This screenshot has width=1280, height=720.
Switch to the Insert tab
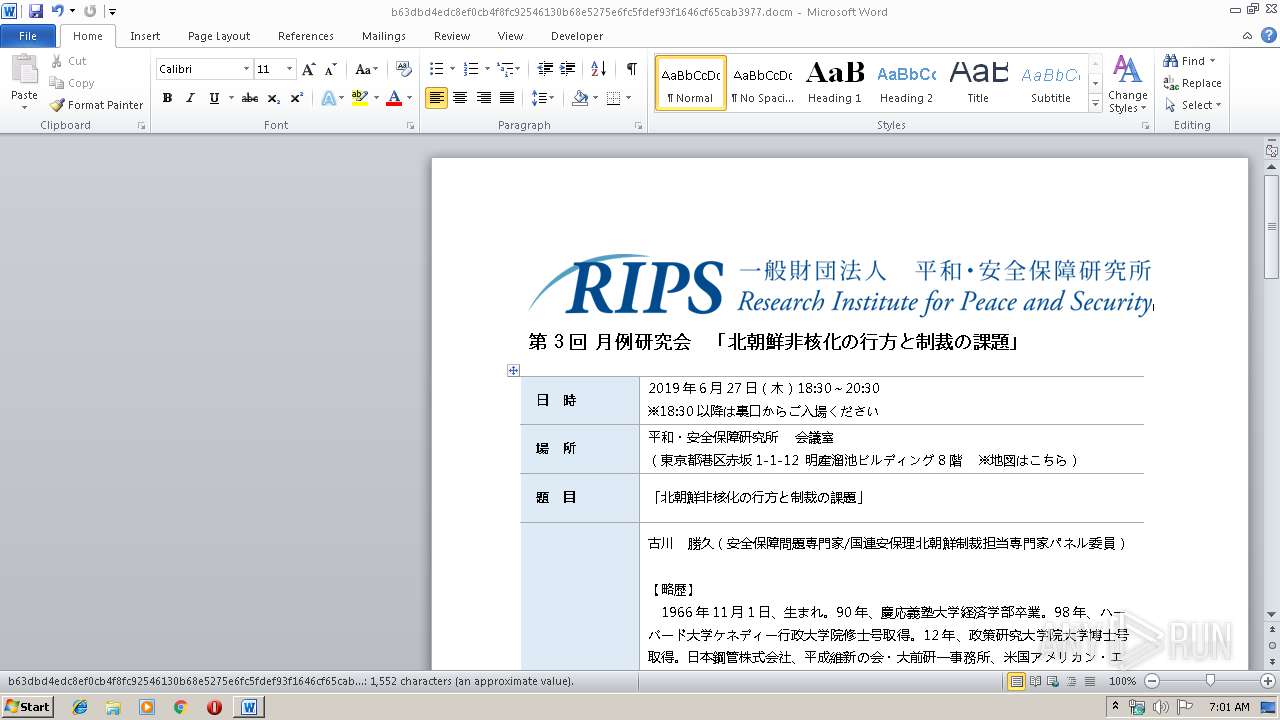tap(145, 36)
